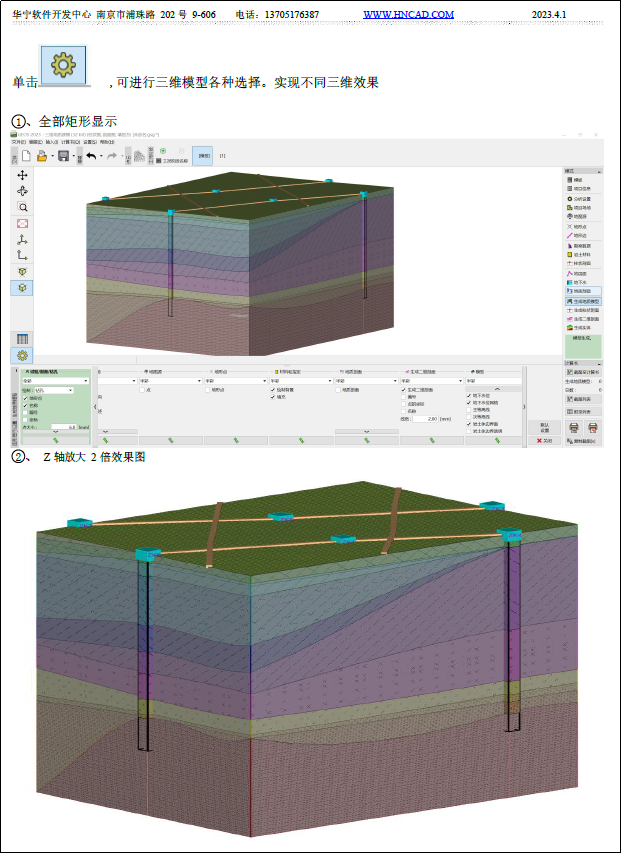Screen dimensions: 621x853
Task: Select the 3D rotate view tool
Action: [22, 191]
